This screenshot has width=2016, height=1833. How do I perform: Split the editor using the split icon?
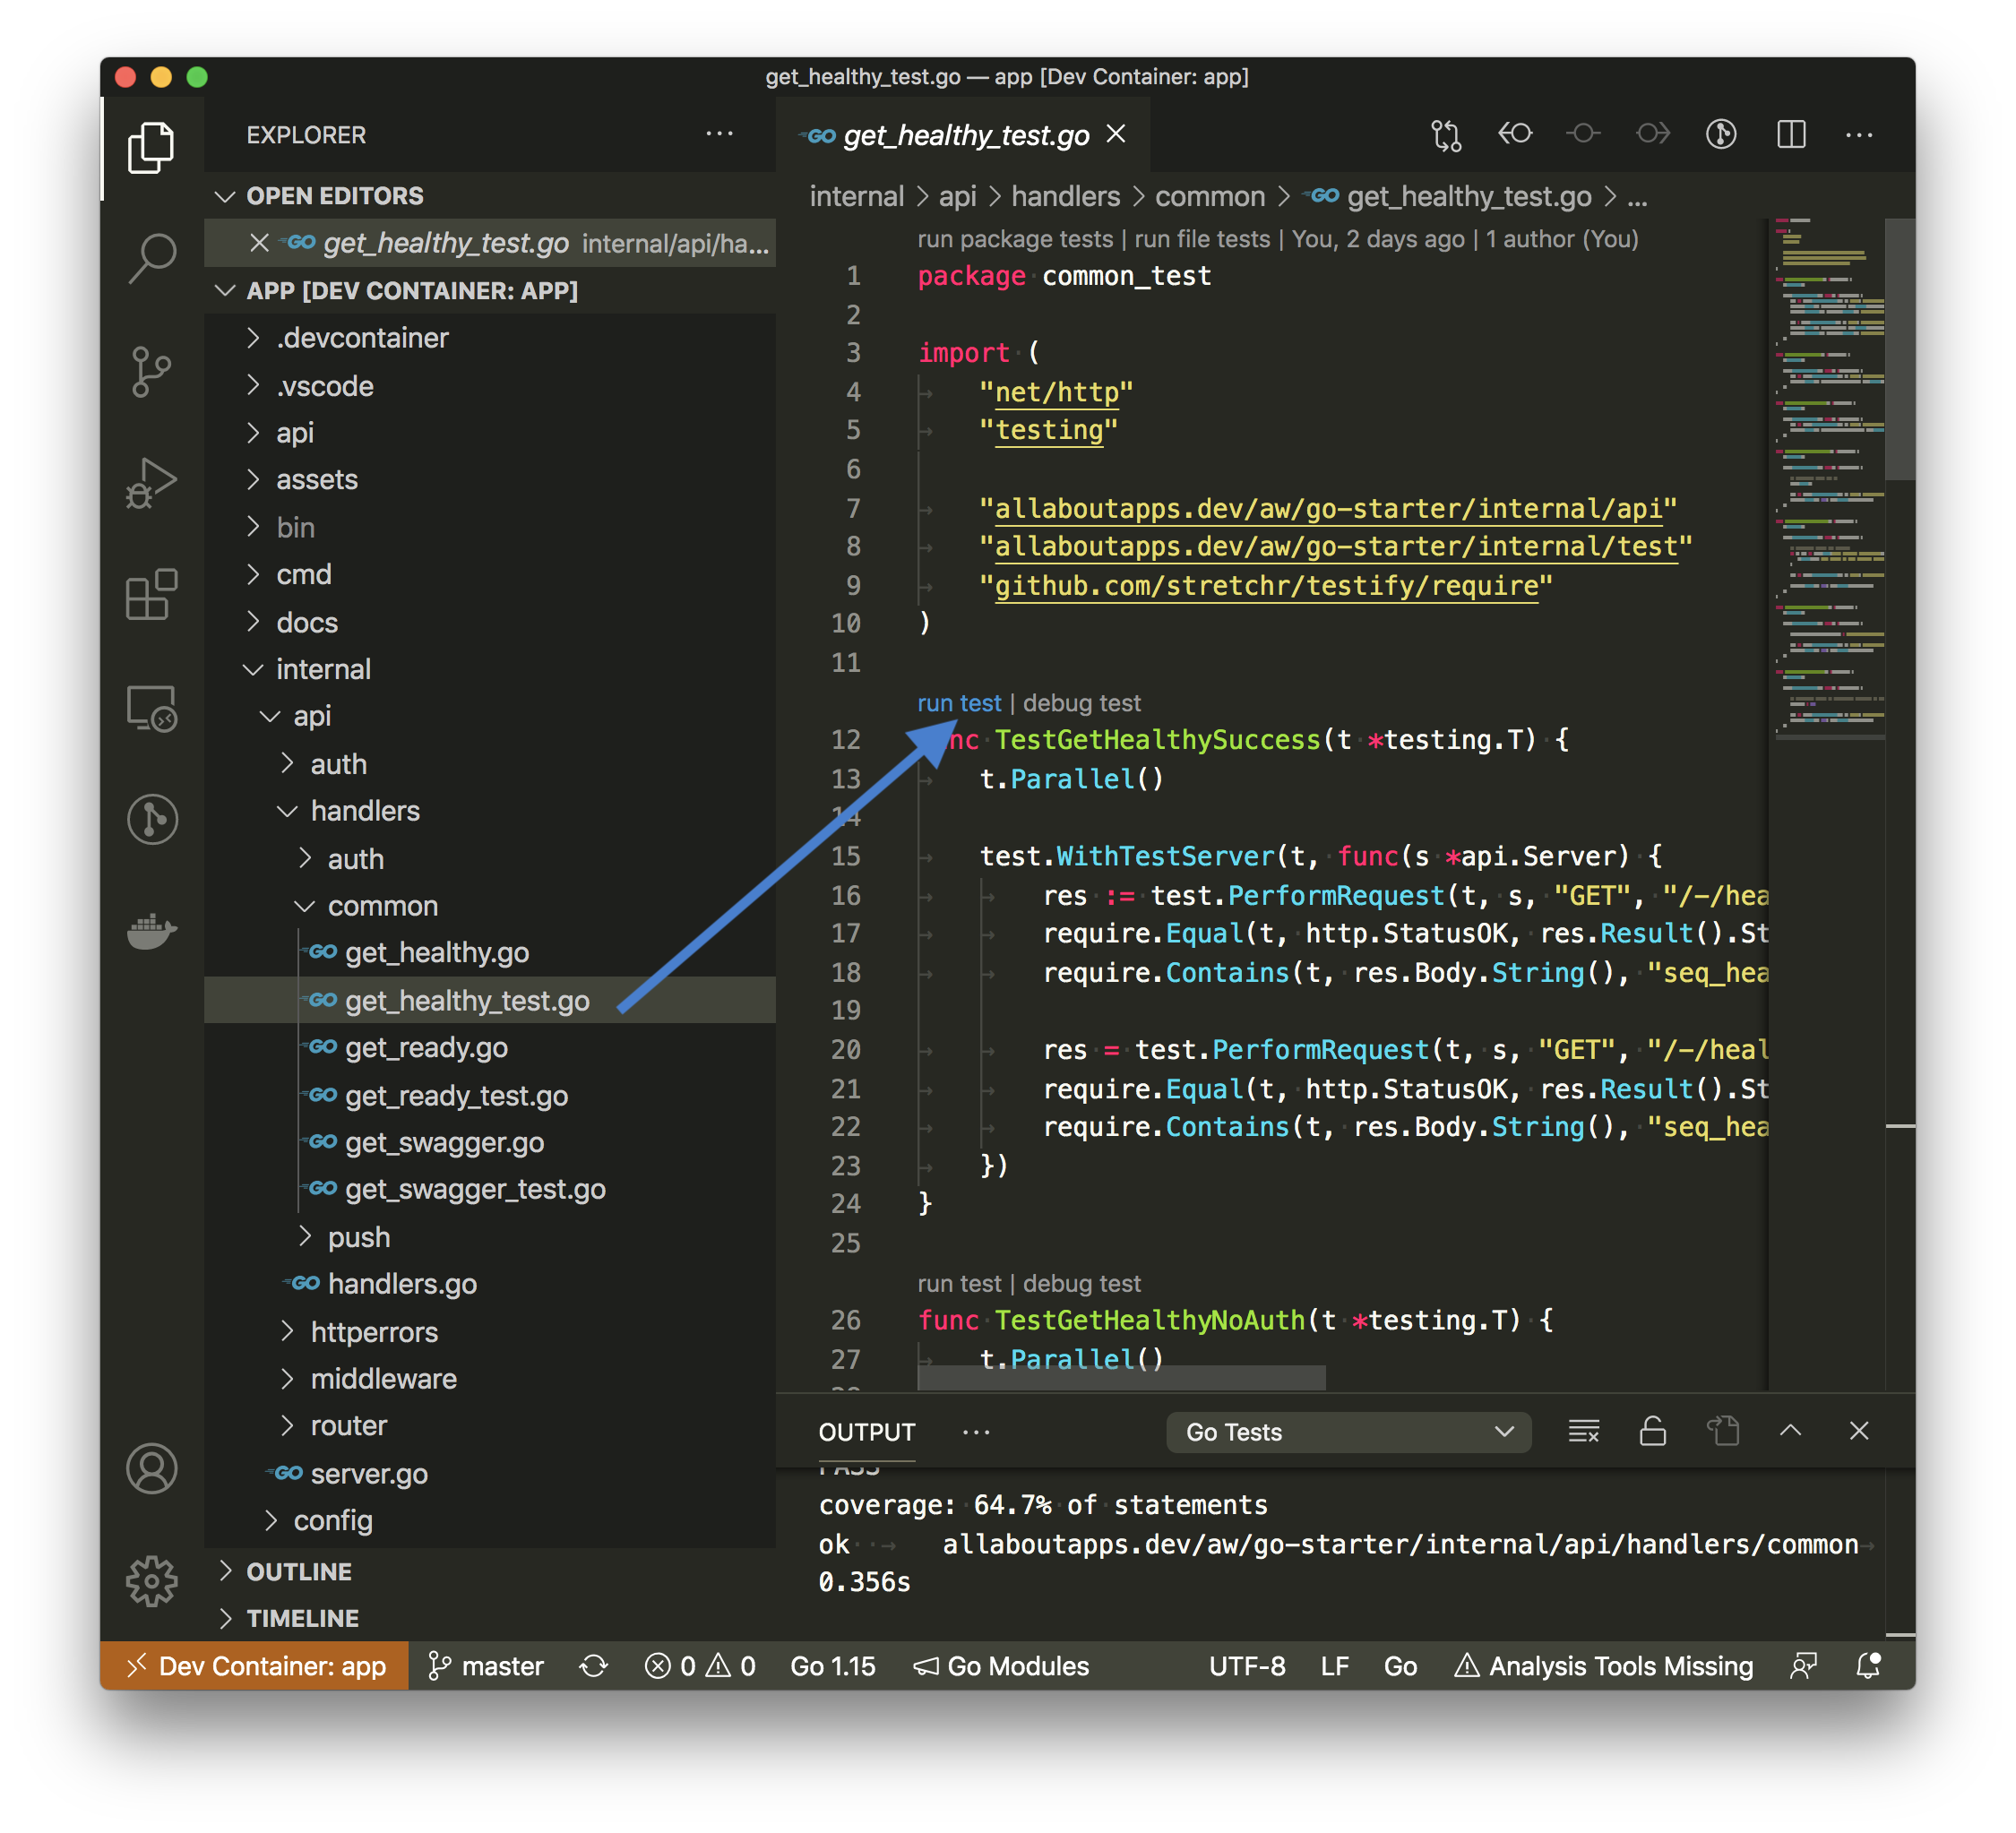tap(1790, 134)
